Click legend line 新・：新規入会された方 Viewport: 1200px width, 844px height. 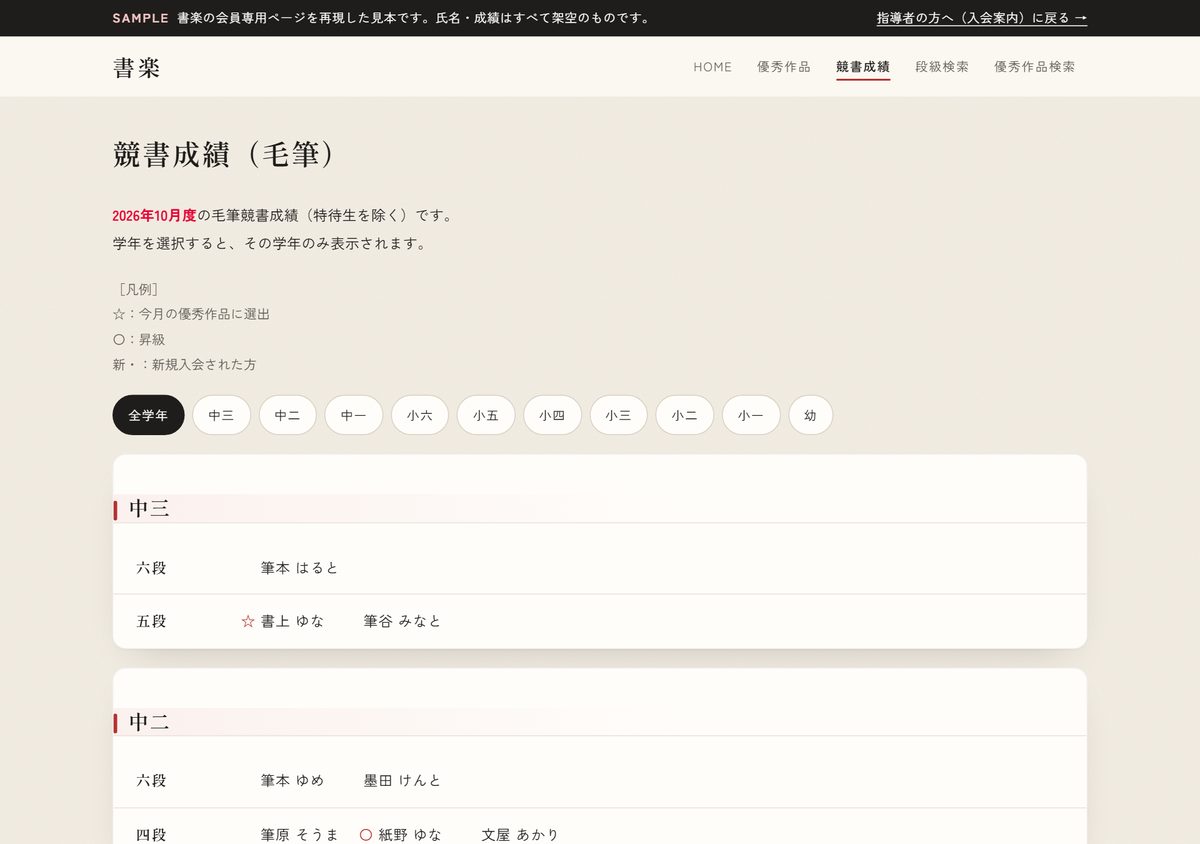click(184, 364)
